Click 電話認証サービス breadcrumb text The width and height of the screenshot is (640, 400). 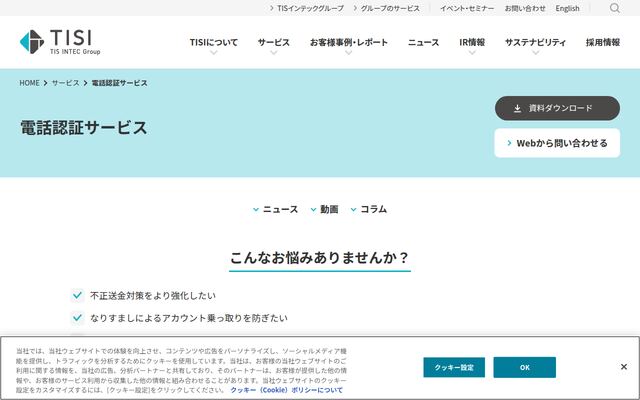click(x=119, y=83)
